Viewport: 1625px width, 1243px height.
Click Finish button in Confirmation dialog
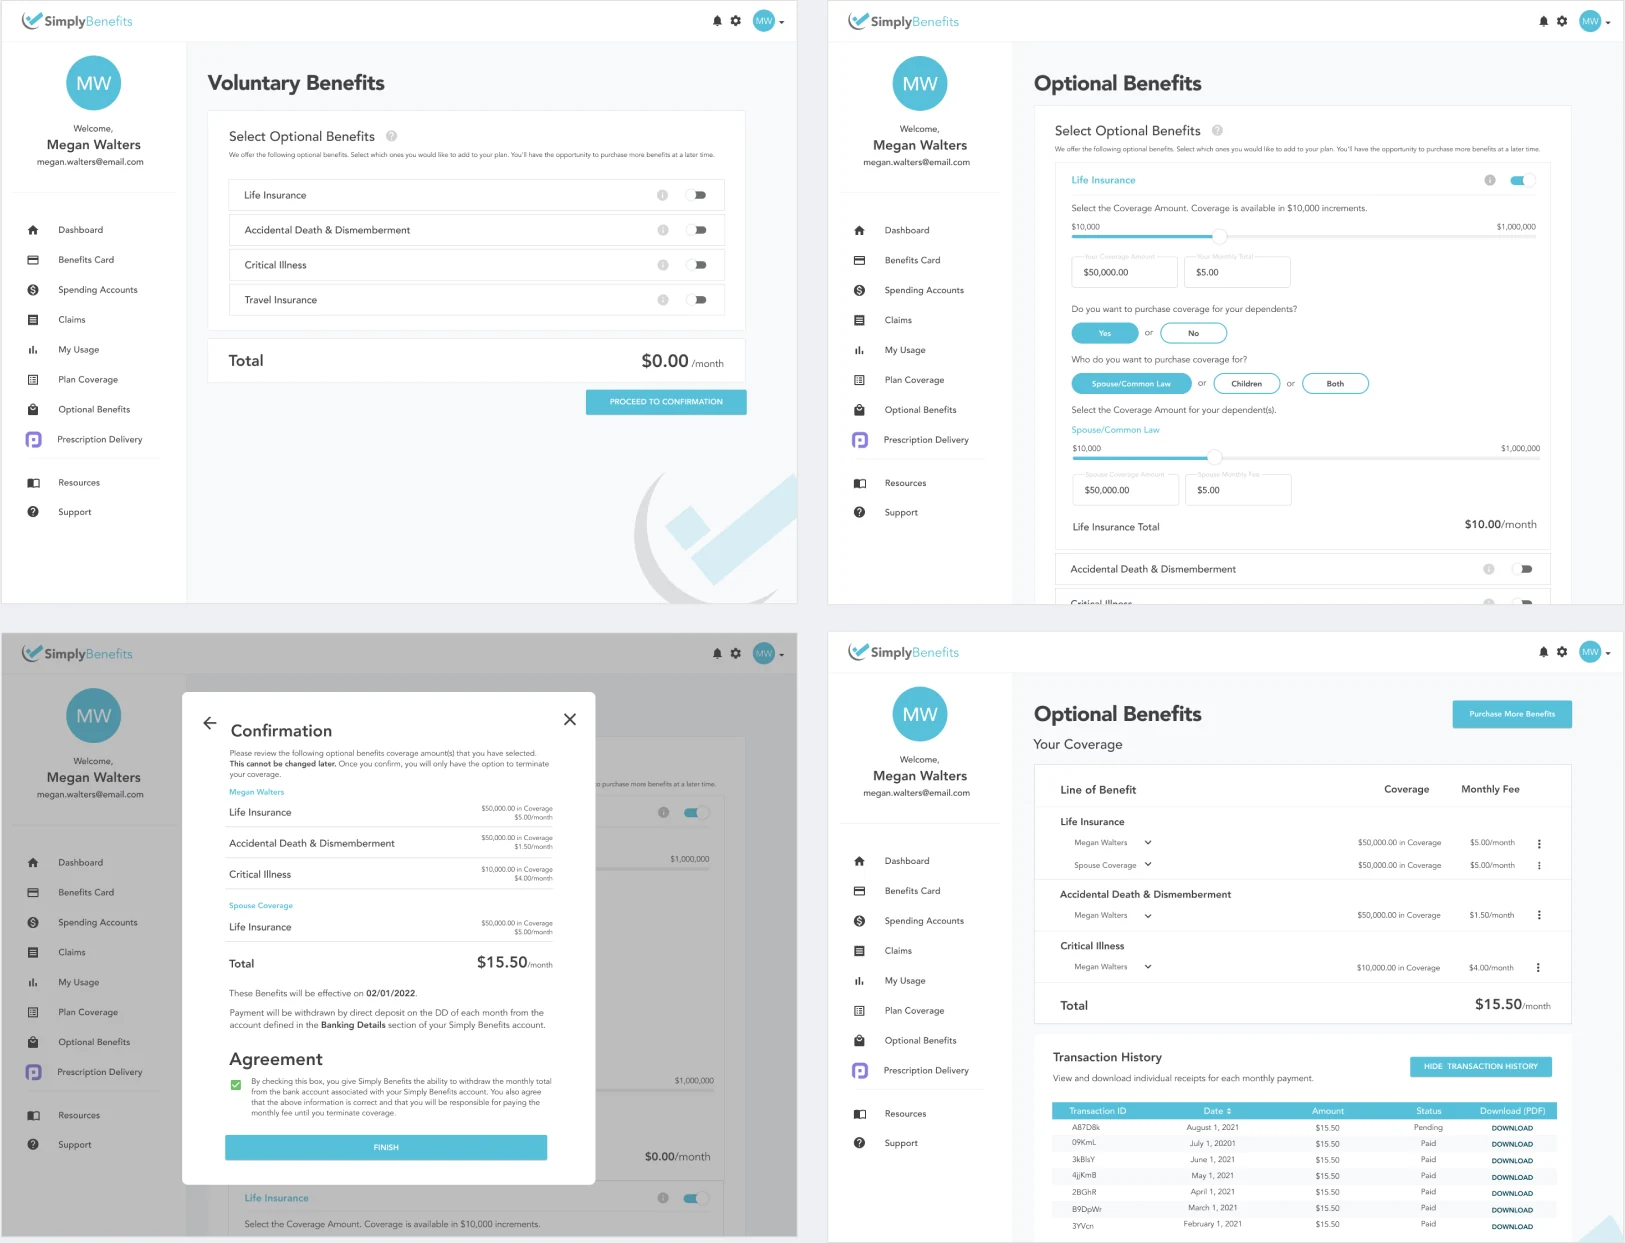click(x=386, y=1147)
